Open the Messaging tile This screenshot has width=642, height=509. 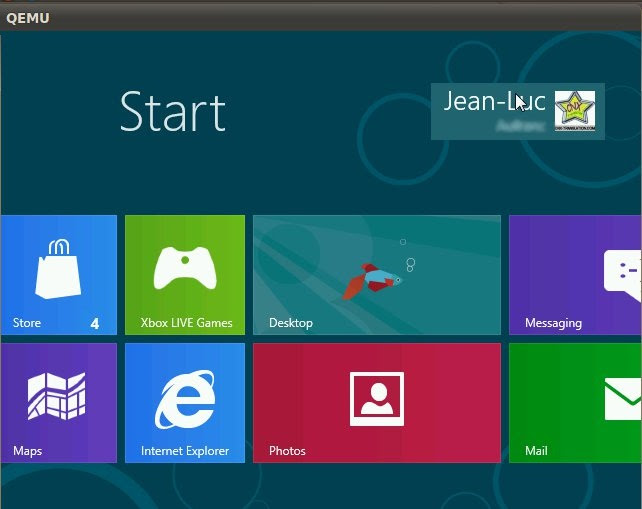(575, 275)
